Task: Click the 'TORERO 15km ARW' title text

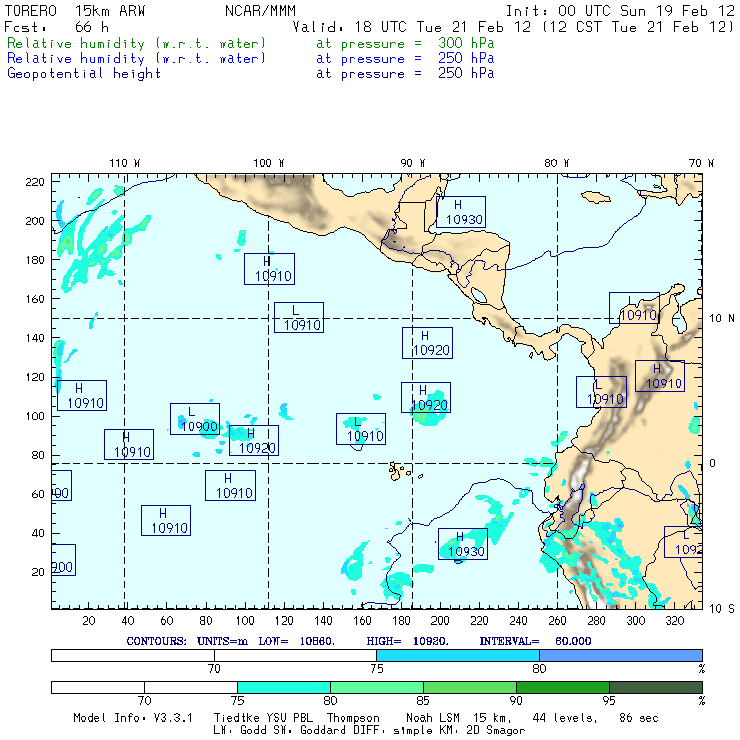Action: 75,11
